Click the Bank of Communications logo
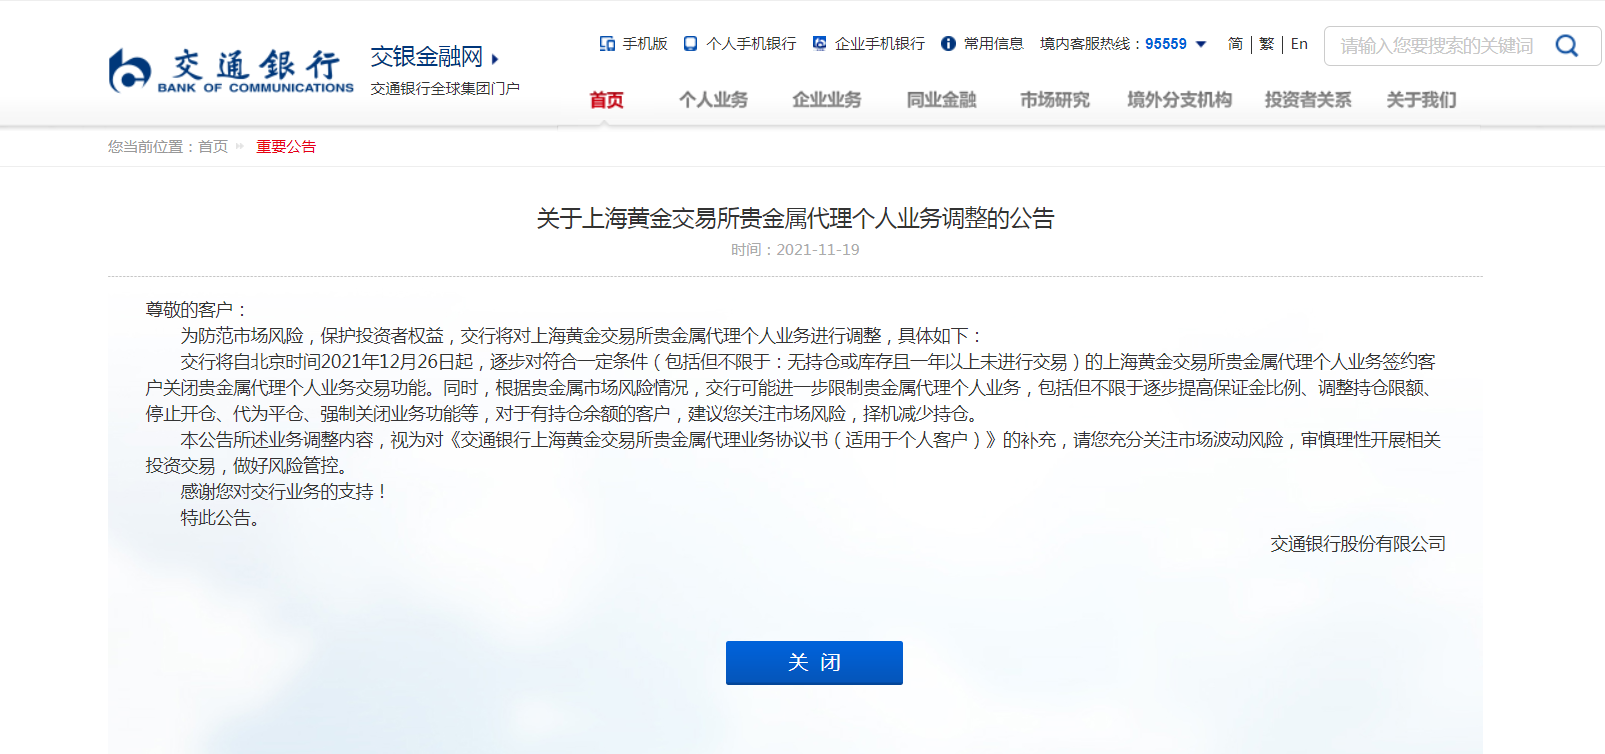Image resolution: width=1605 pixels, height=754 pixels. 231,71
